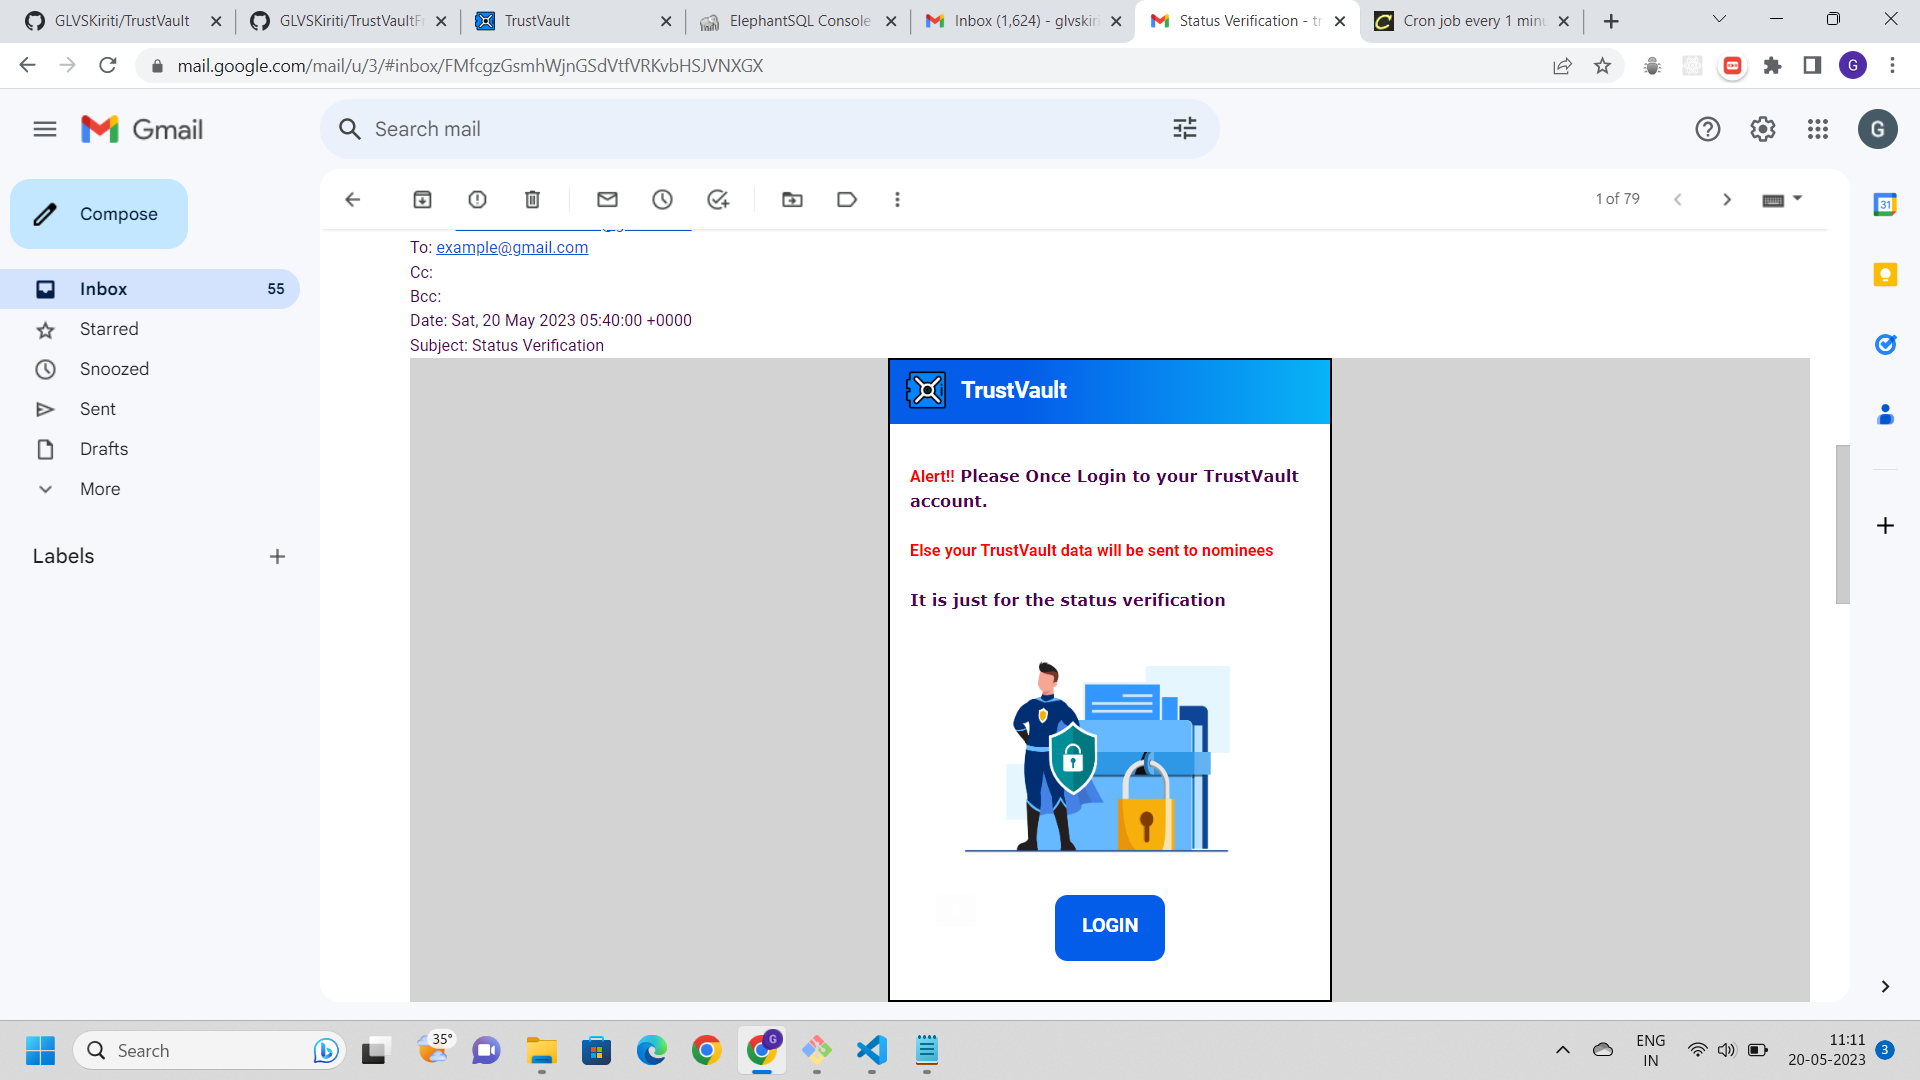
Task: Get add-ons plus icon in side panel
Action: (1885, 526)
